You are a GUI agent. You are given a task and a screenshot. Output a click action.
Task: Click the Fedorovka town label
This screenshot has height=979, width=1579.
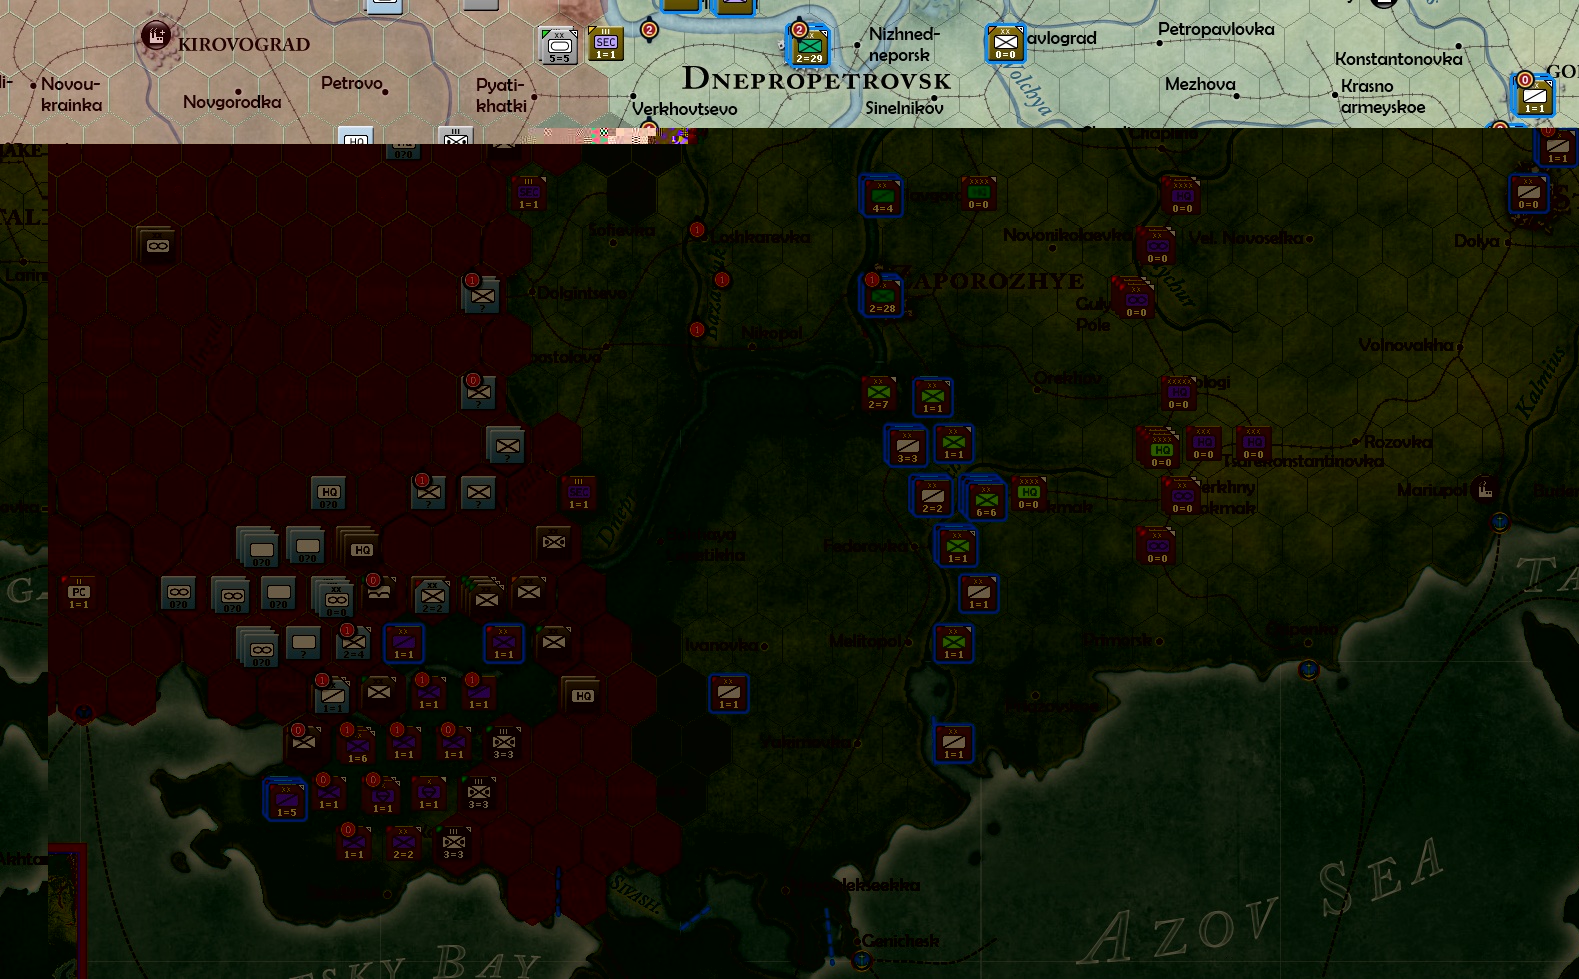click(865, 546)
